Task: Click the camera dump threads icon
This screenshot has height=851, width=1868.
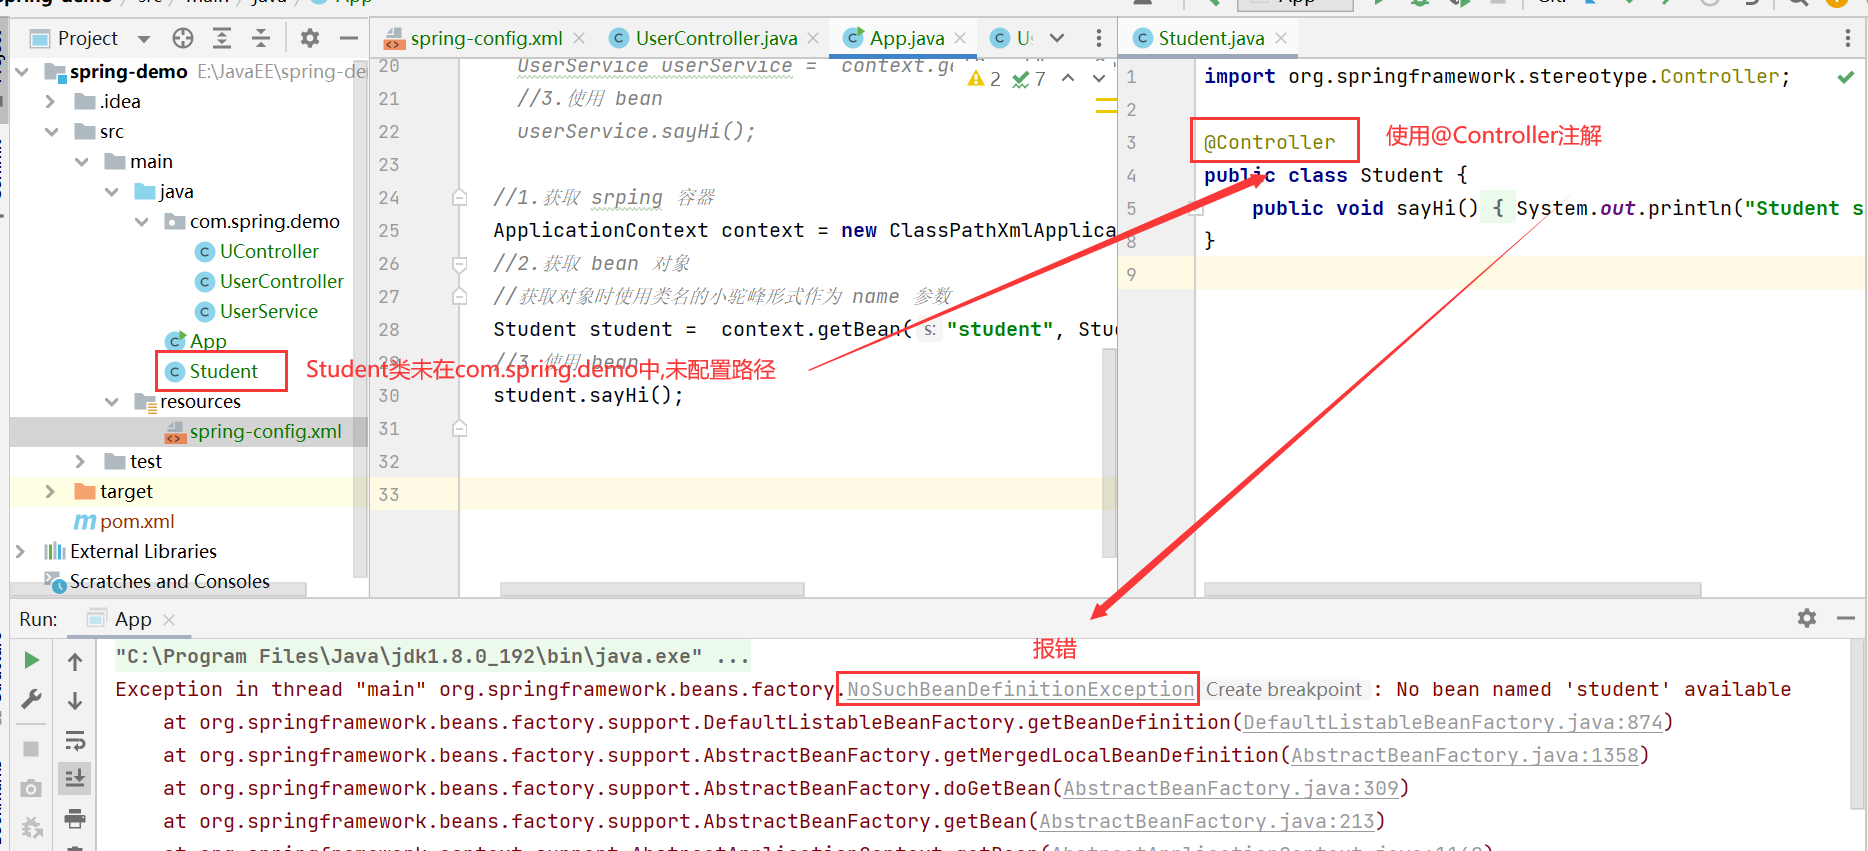Action: [x=31, y=789]
